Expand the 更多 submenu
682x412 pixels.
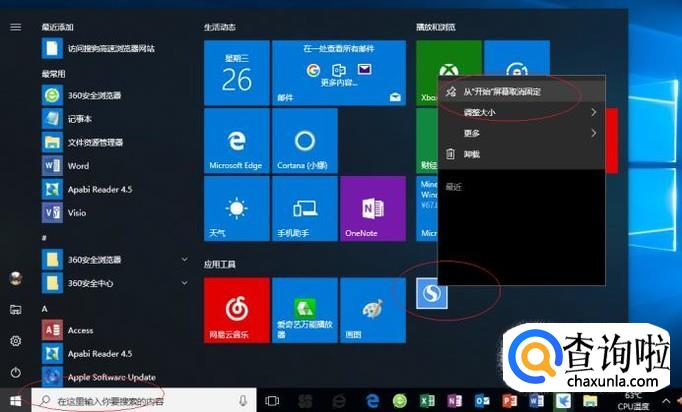pos(521,134)
